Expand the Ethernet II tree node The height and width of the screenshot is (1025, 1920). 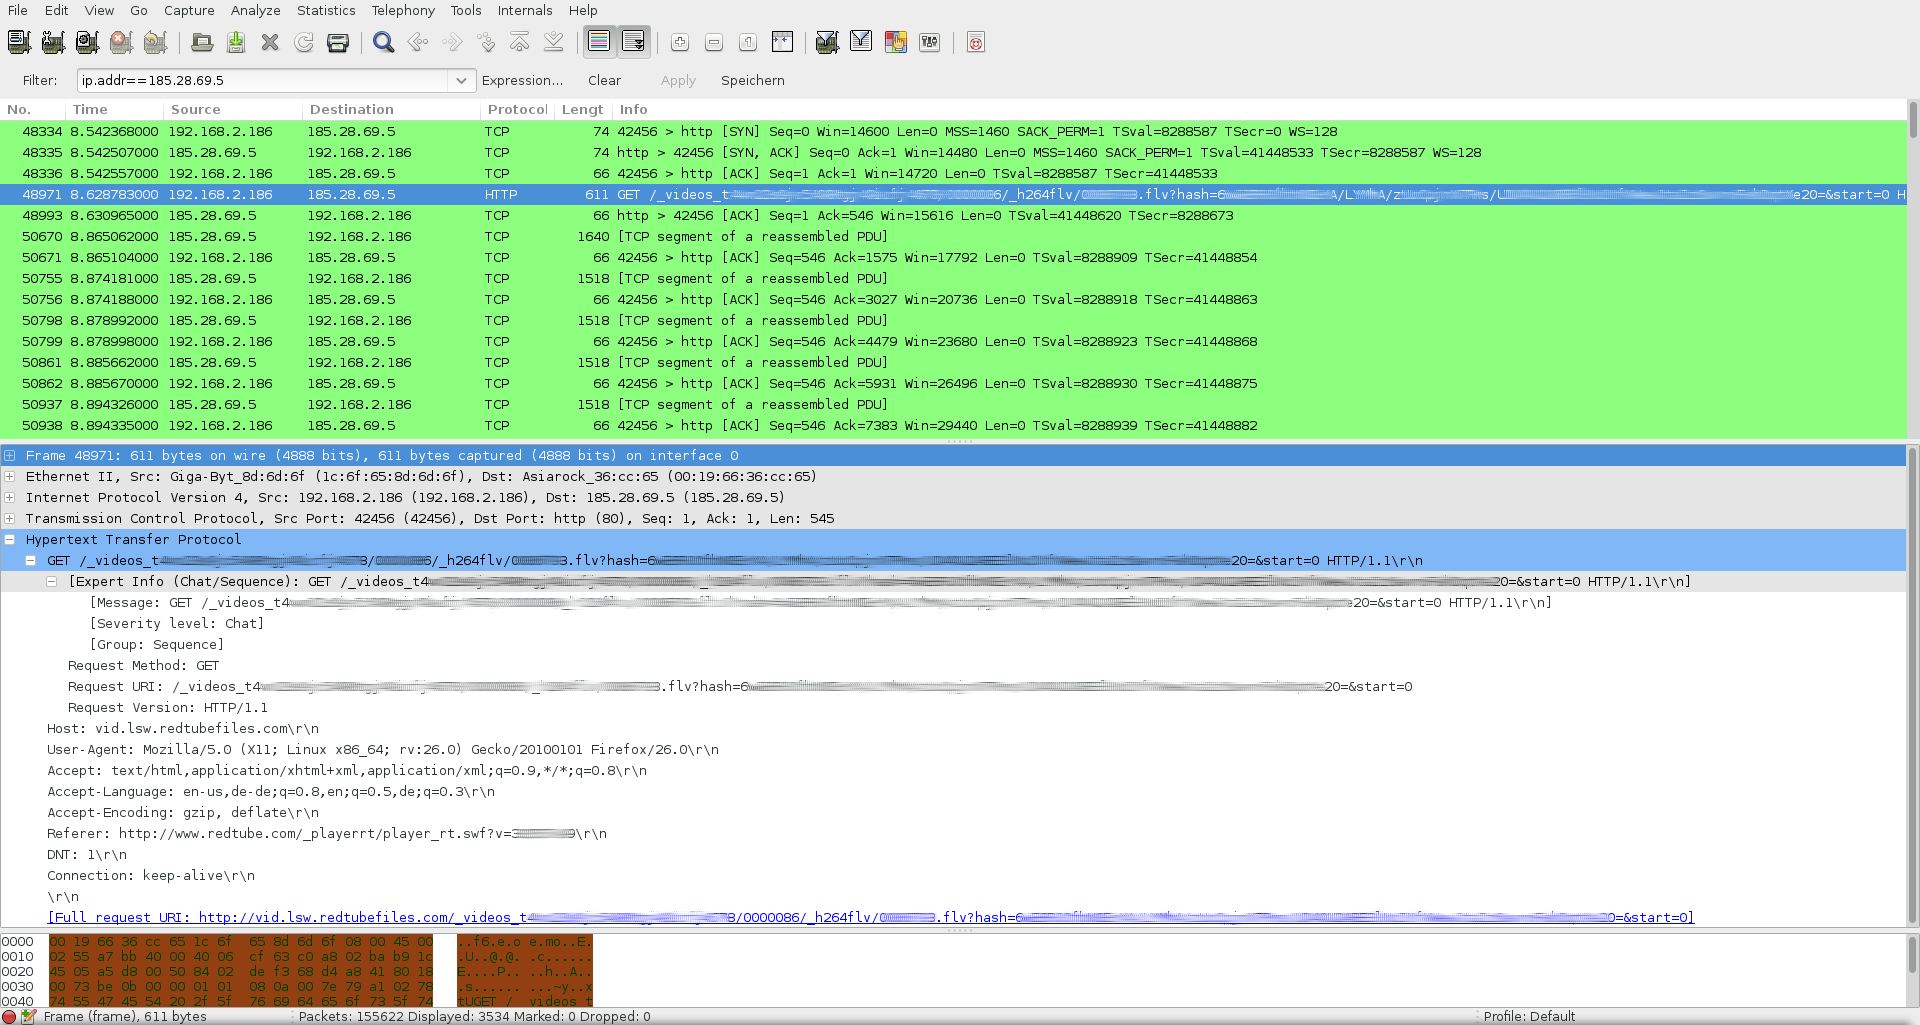pos(10,477)
